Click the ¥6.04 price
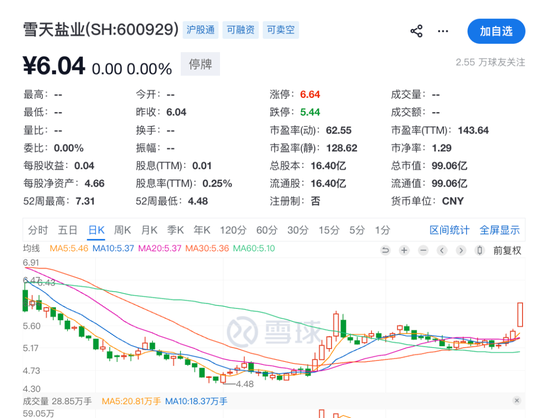Viewport: 550px width, 418px height. click(x=54, y=66)
